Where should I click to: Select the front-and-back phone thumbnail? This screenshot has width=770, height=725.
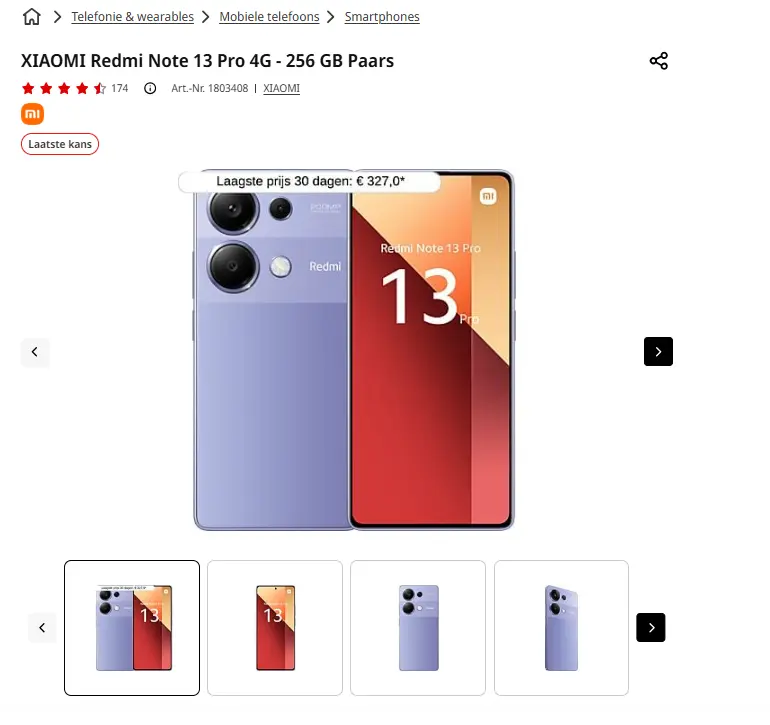(132, 628)
